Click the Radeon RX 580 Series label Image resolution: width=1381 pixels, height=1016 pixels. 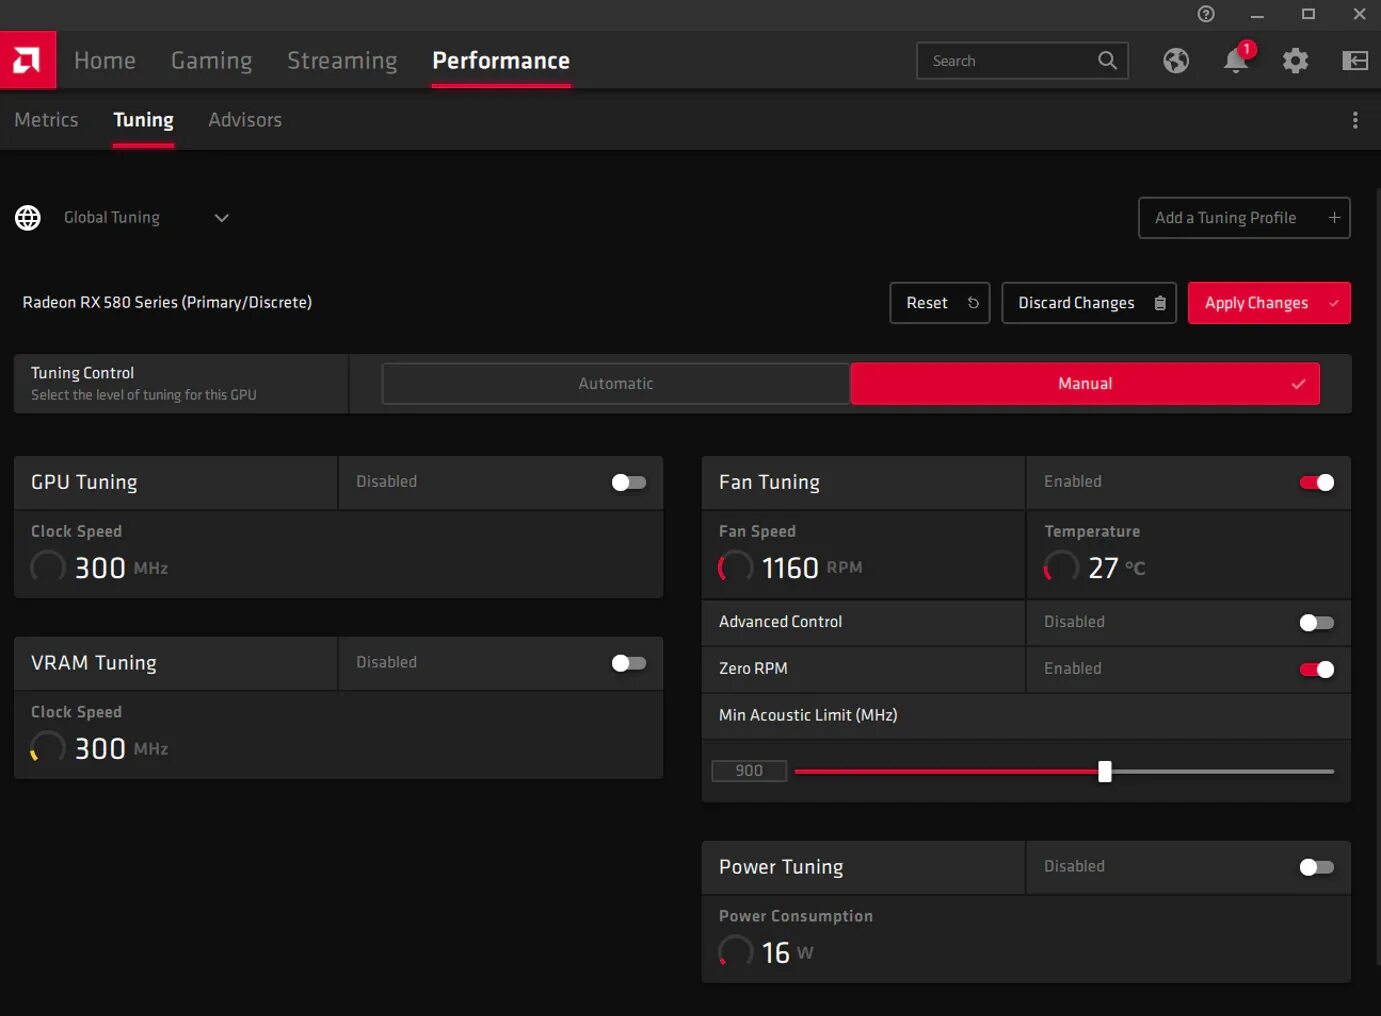point(167,302)
